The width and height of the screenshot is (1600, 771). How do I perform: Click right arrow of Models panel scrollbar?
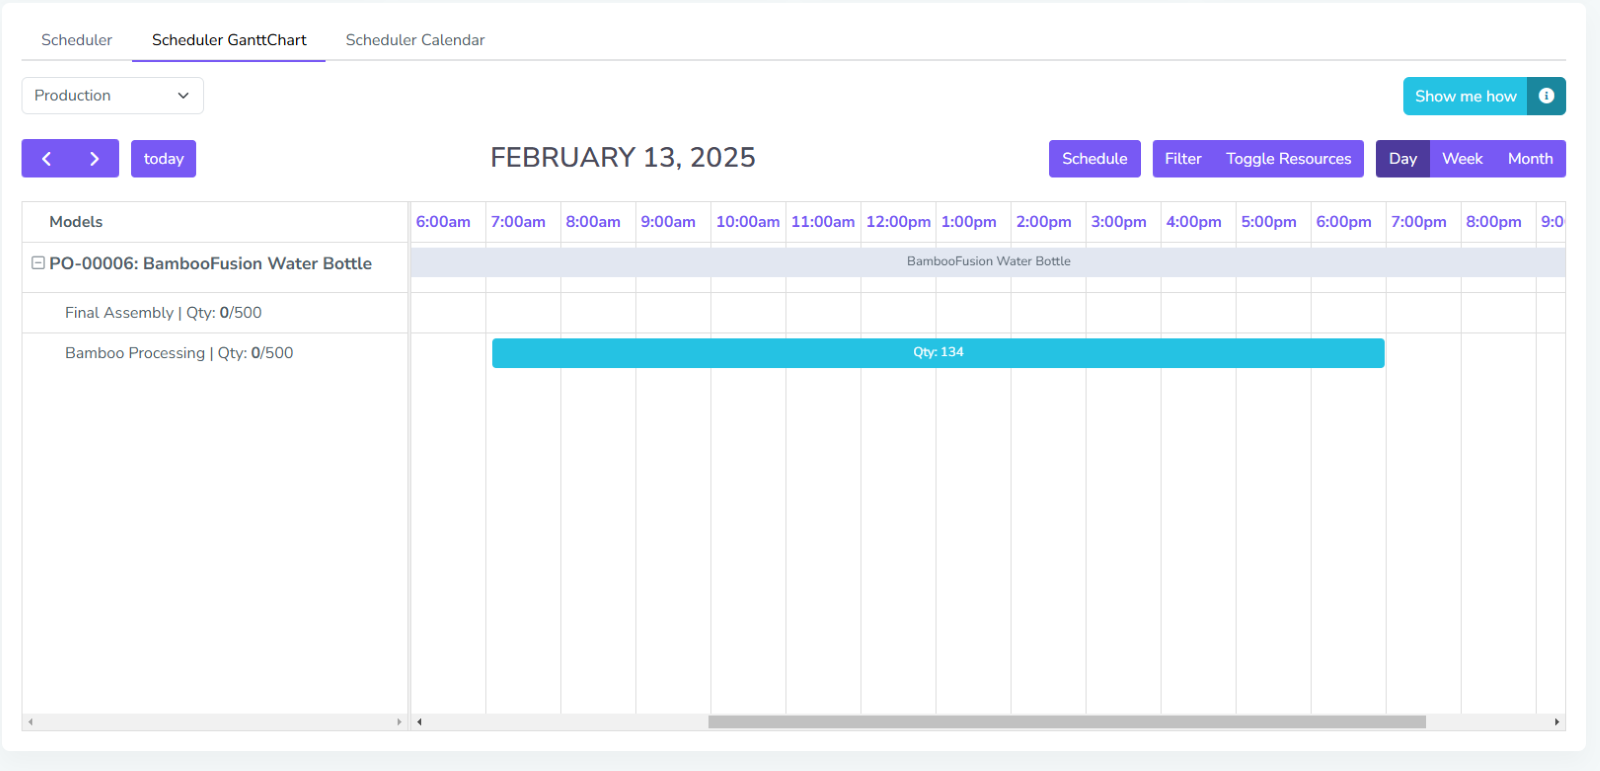point(399,722)
